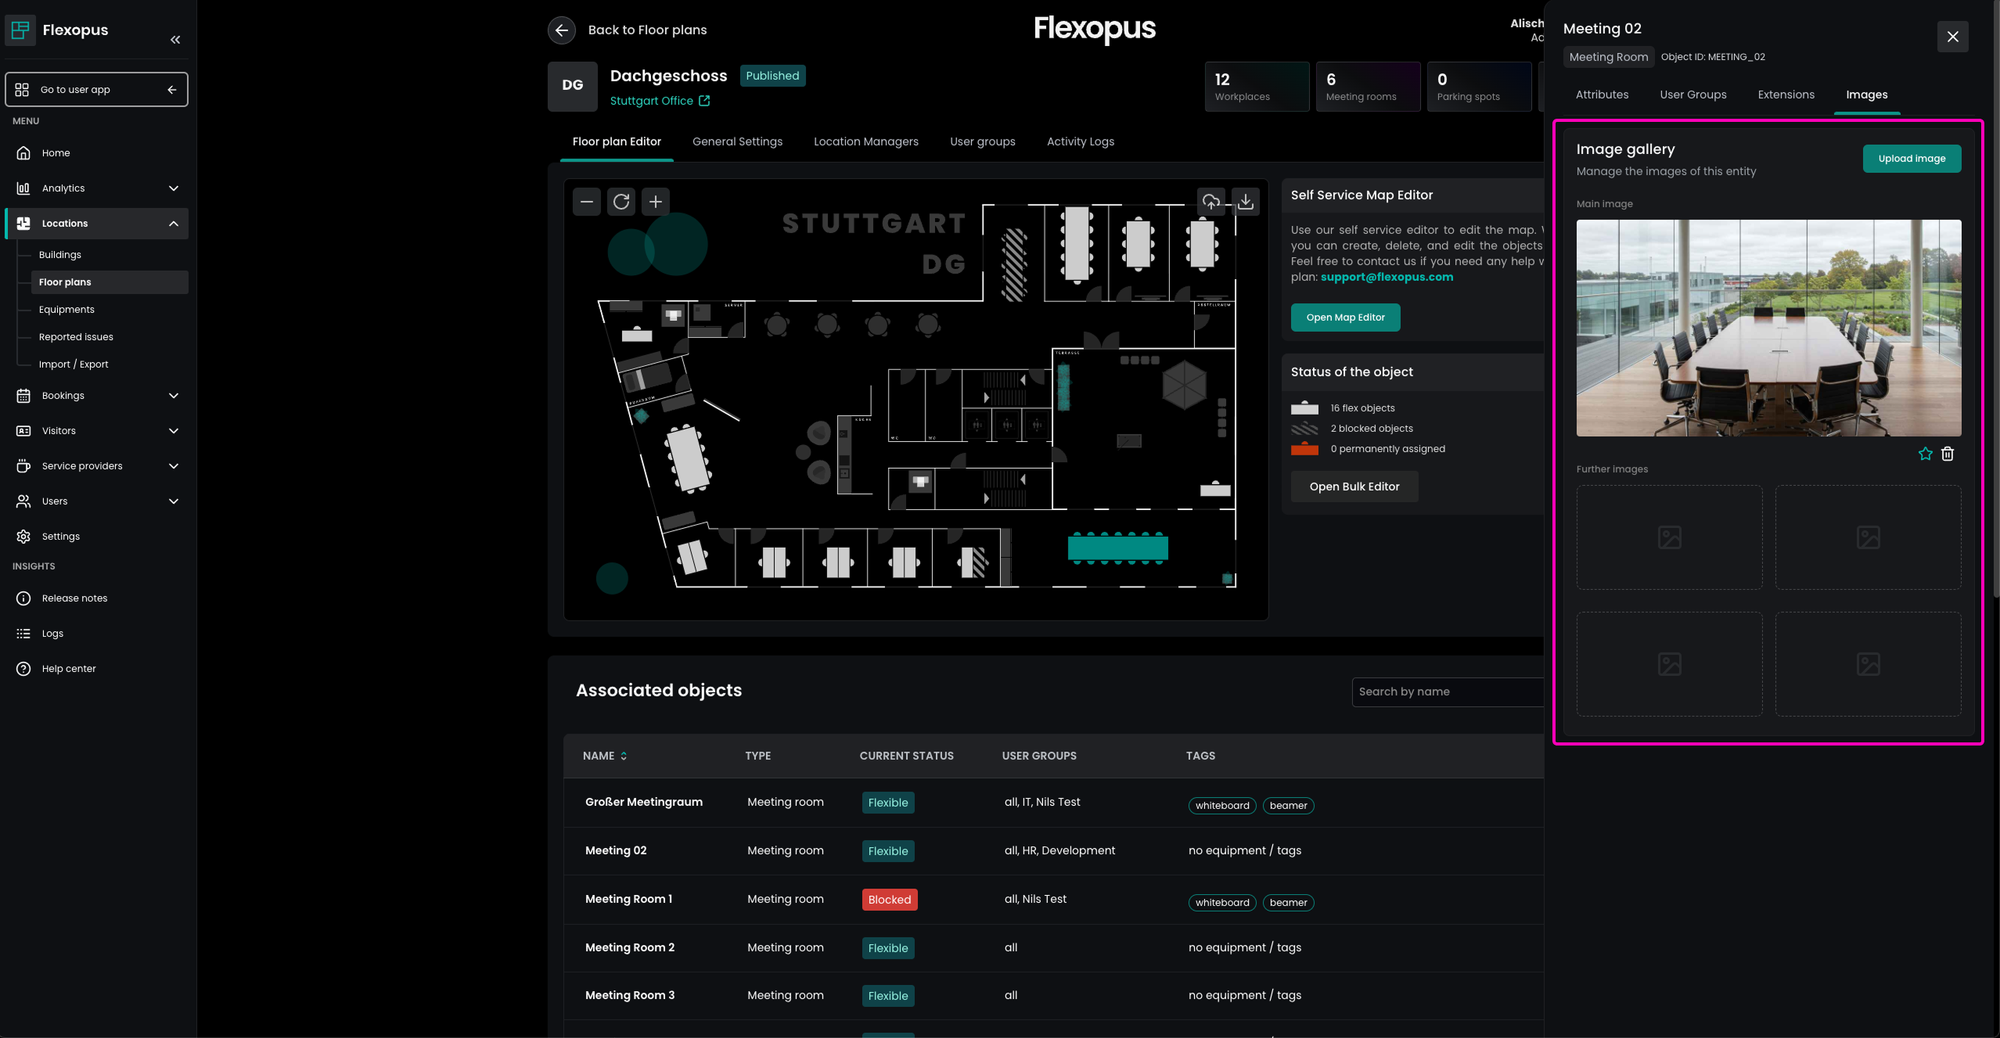Select the main meeting room image
Screen dimensions: 2000x1038
point(1768,328)
